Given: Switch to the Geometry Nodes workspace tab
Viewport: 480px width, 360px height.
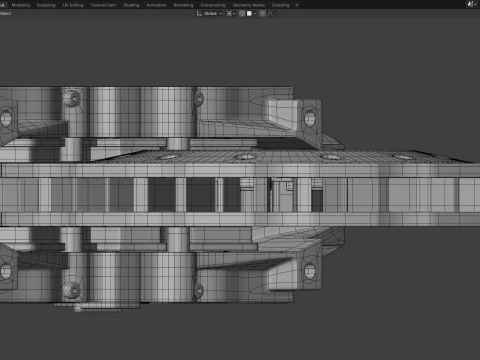Looking at the screenshot, I should 249,5.
